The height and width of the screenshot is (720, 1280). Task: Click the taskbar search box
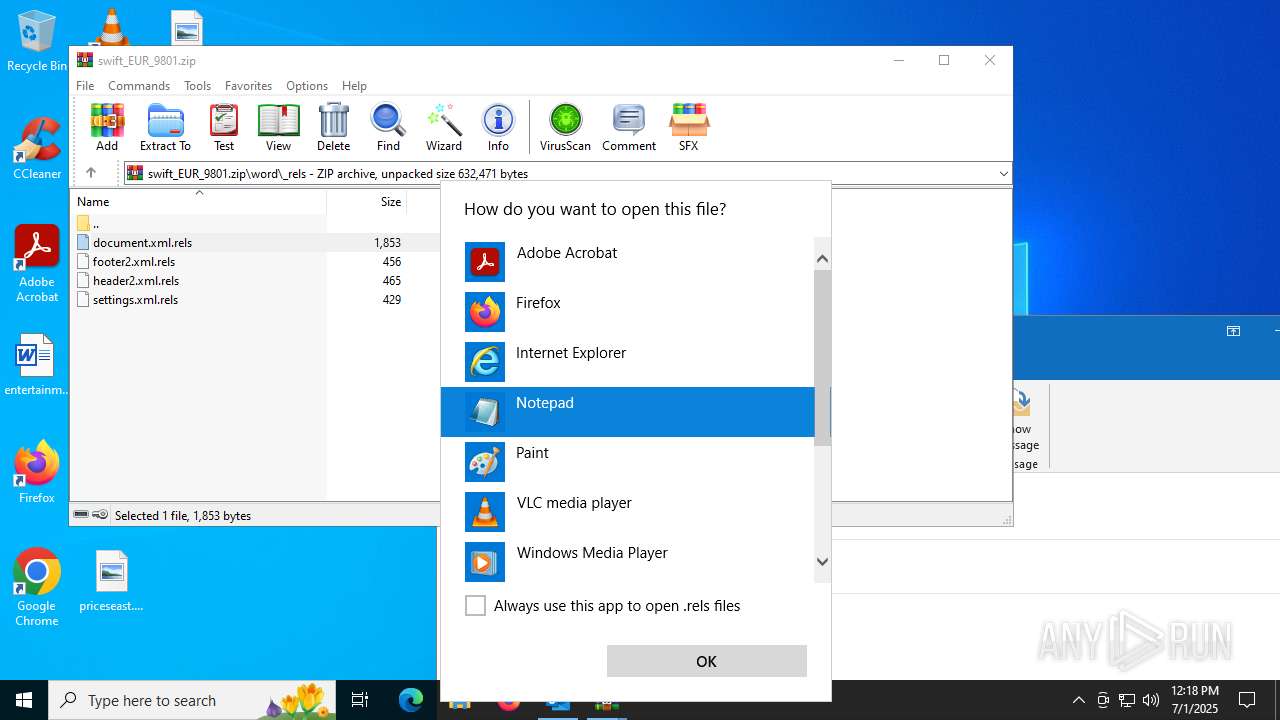click(x=192, y=700)
